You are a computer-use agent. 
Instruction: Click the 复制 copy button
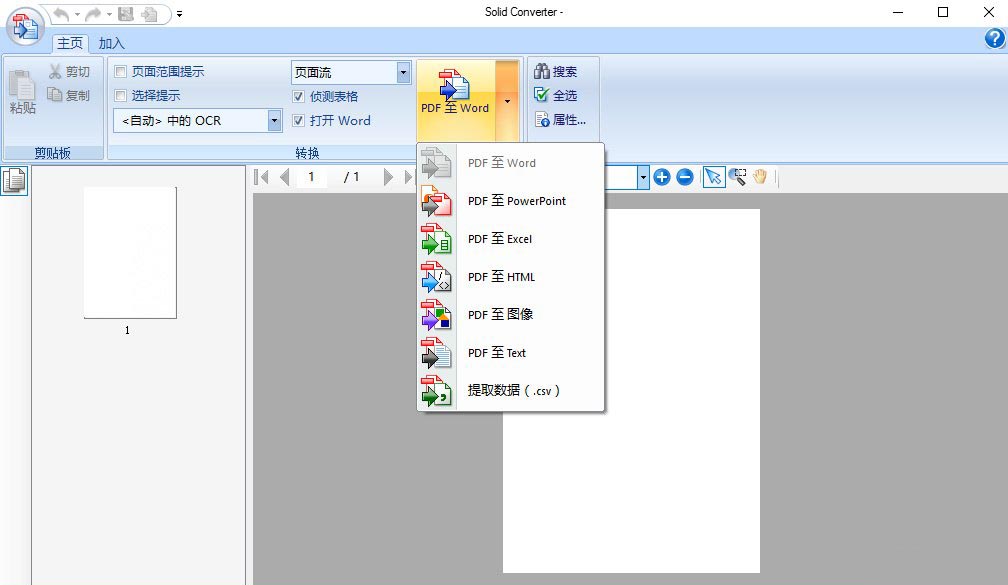pyautogui.click(x=69, y=95)
